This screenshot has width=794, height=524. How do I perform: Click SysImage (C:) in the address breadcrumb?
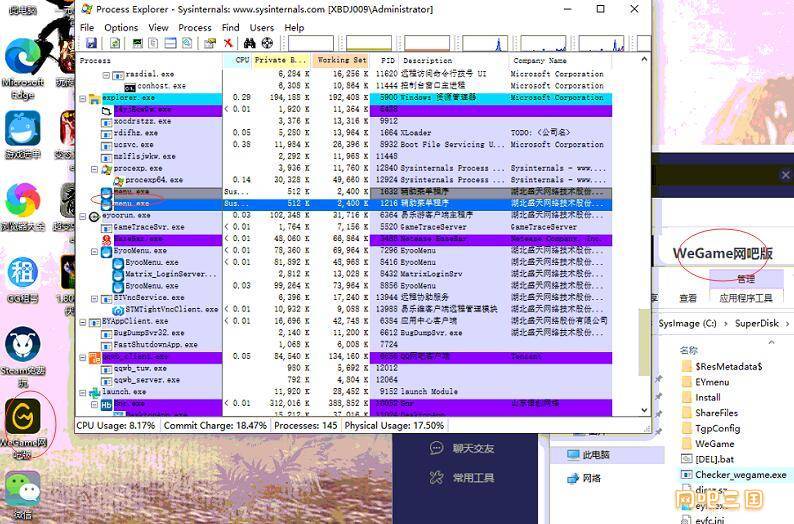click(687, 323)
